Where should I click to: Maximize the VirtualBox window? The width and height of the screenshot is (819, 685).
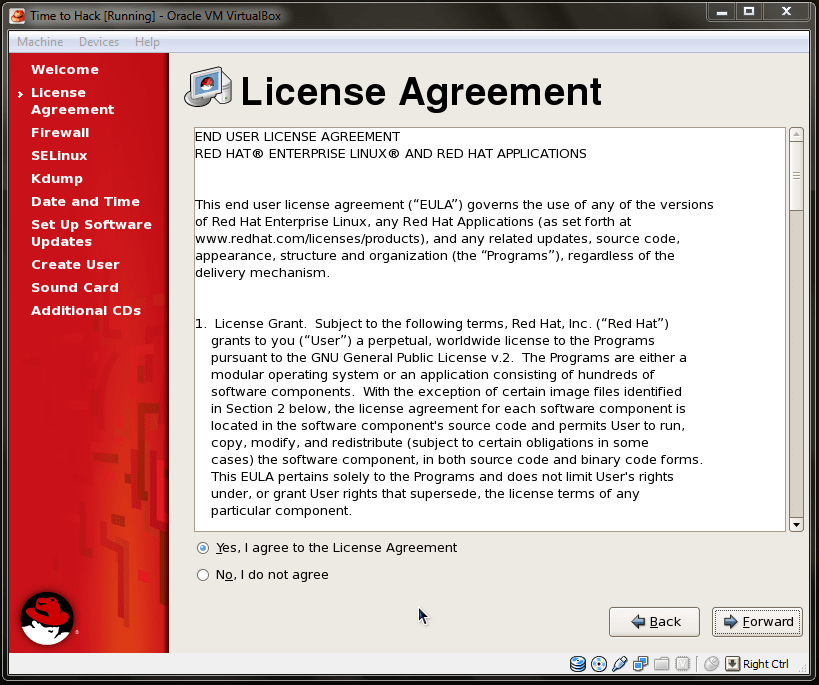click(749, 11)
